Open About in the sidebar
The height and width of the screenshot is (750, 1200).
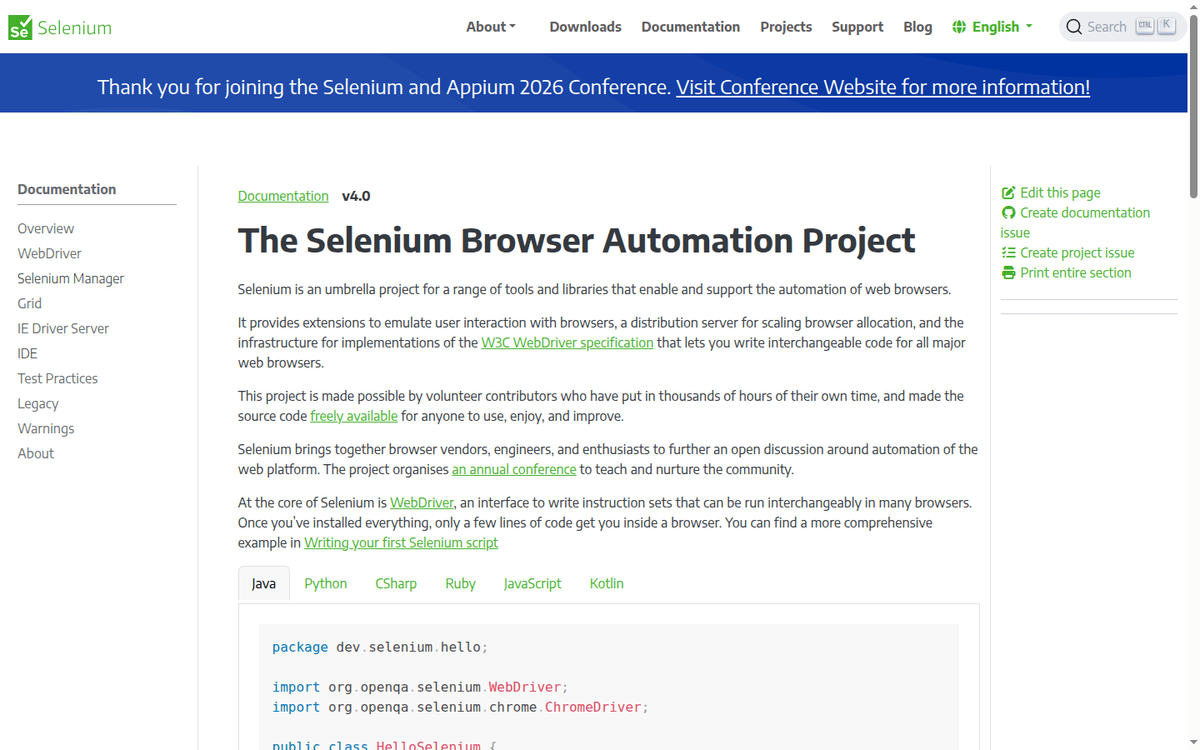pos(36,454)
